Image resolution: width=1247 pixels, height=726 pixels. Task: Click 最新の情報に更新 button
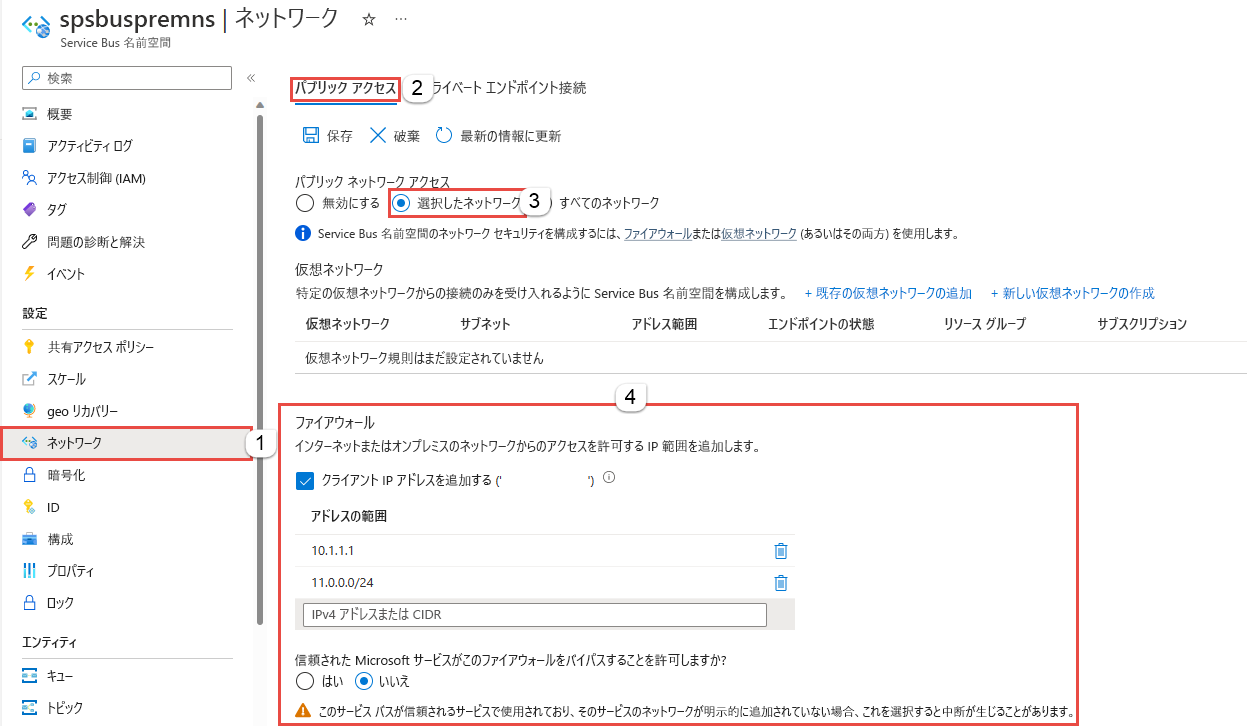click(499, 135)
